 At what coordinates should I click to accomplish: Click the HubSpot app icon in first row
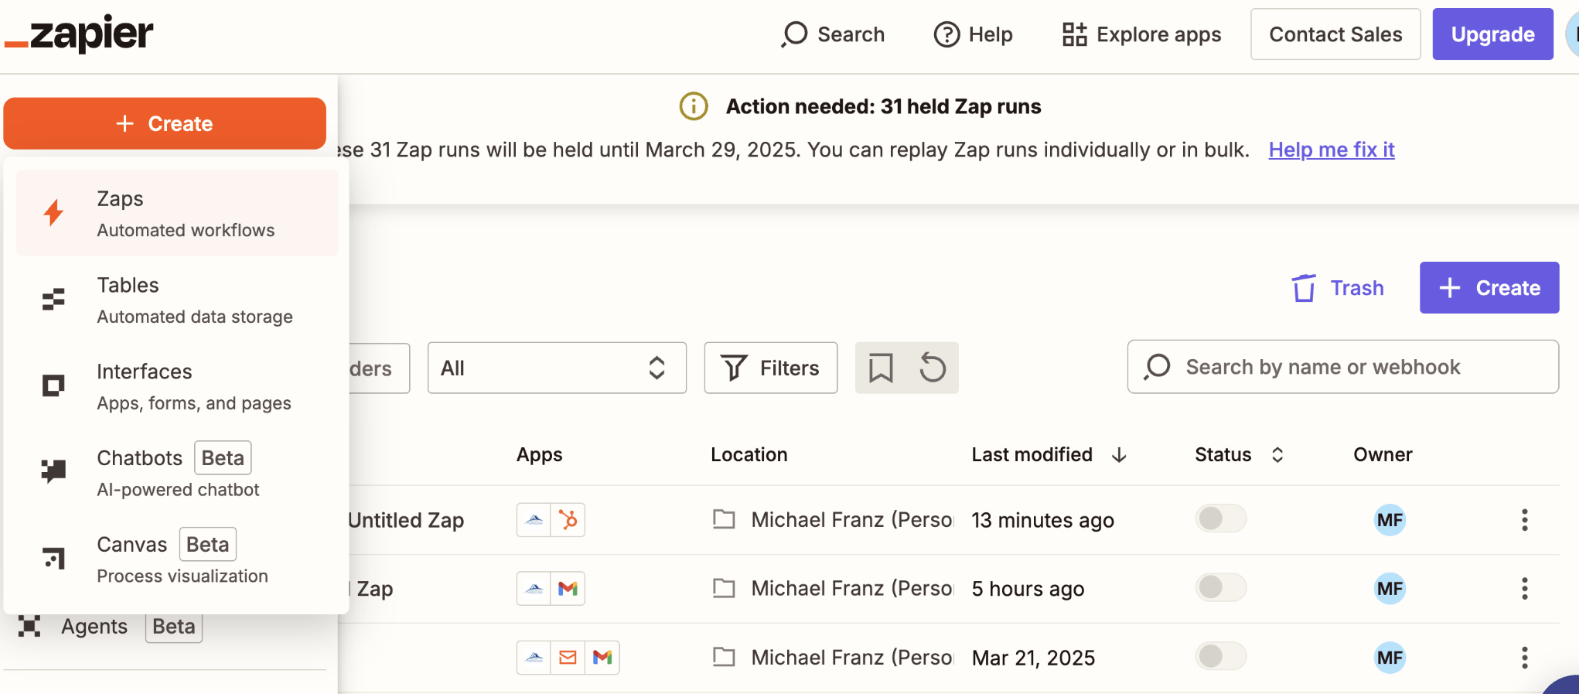[x=568, y=520]
